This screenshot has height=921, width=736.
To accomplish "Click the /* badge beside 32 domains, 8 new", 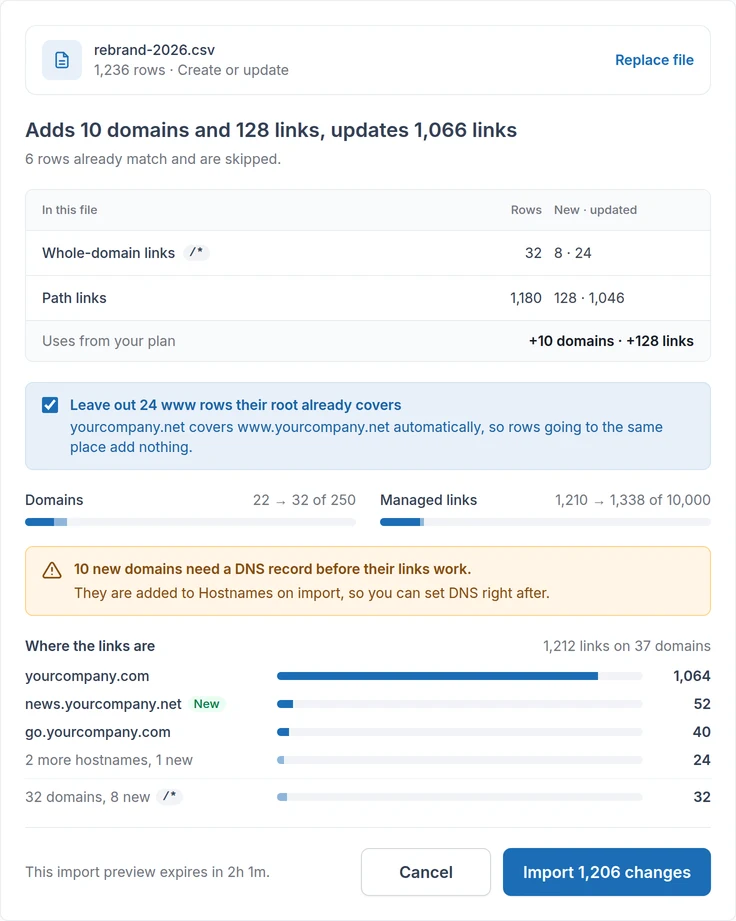I will point(170,796).
